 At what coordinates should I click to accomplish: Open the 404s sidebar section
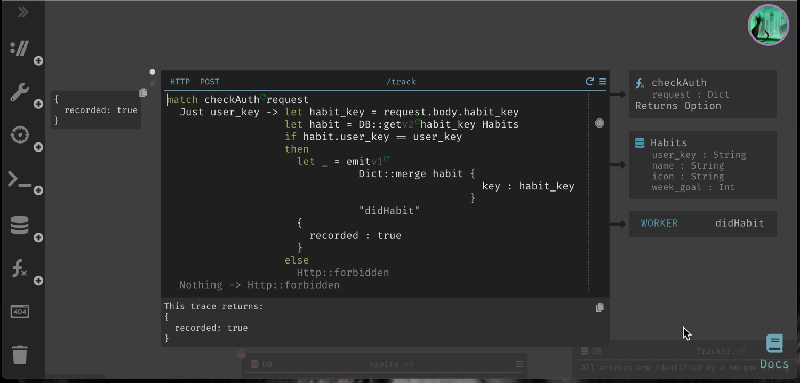(19, 311)
